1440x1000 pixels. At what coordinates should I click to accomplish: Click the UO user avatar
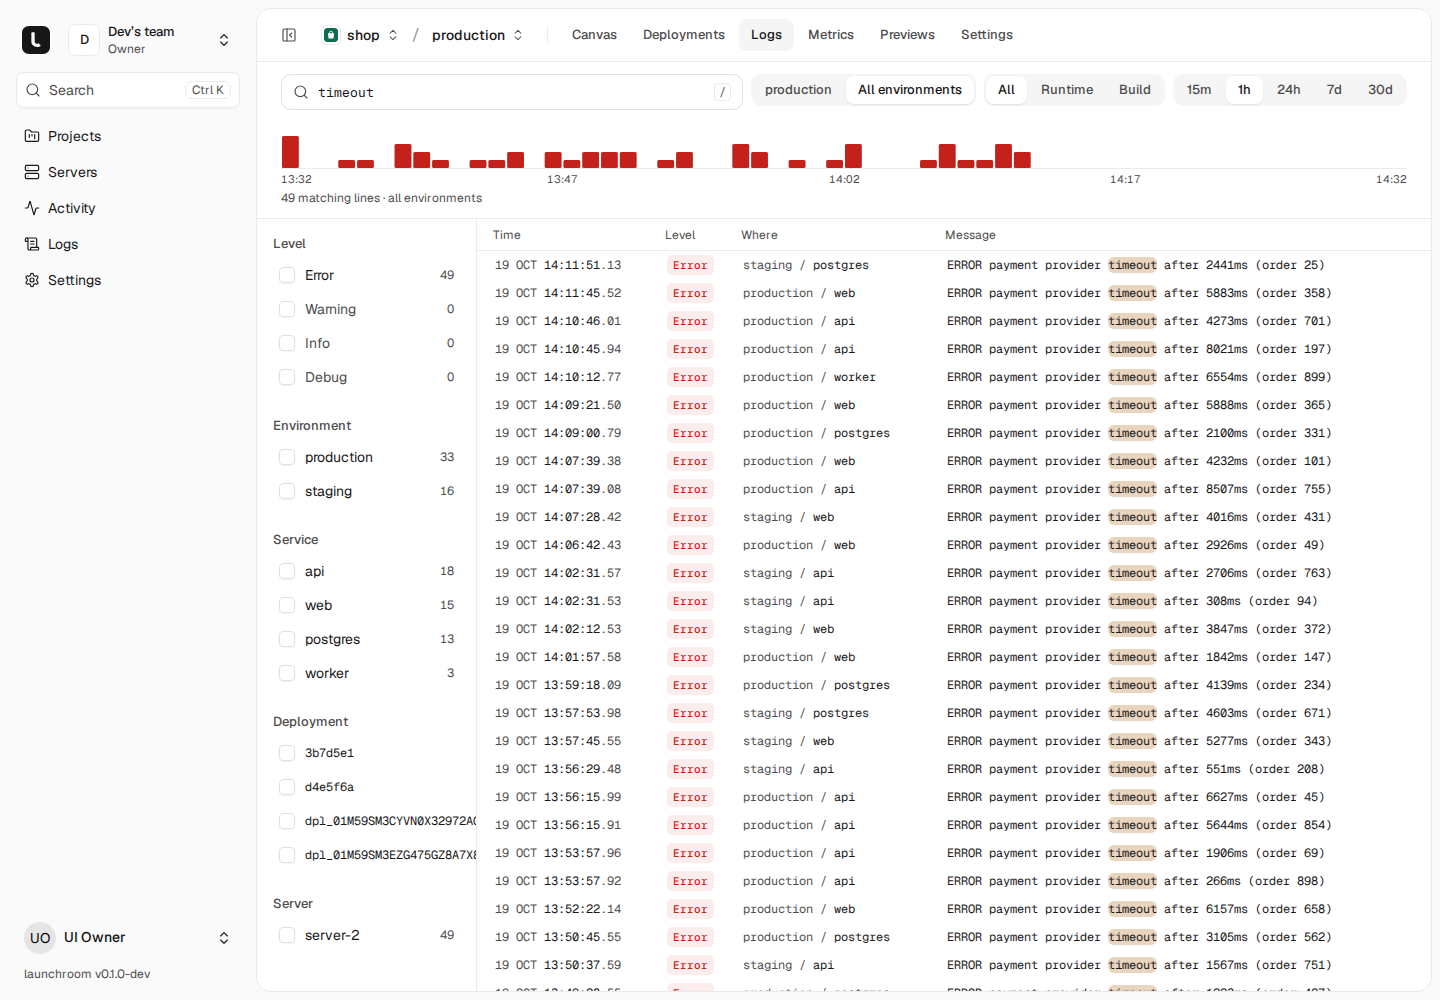coord(40,938)
